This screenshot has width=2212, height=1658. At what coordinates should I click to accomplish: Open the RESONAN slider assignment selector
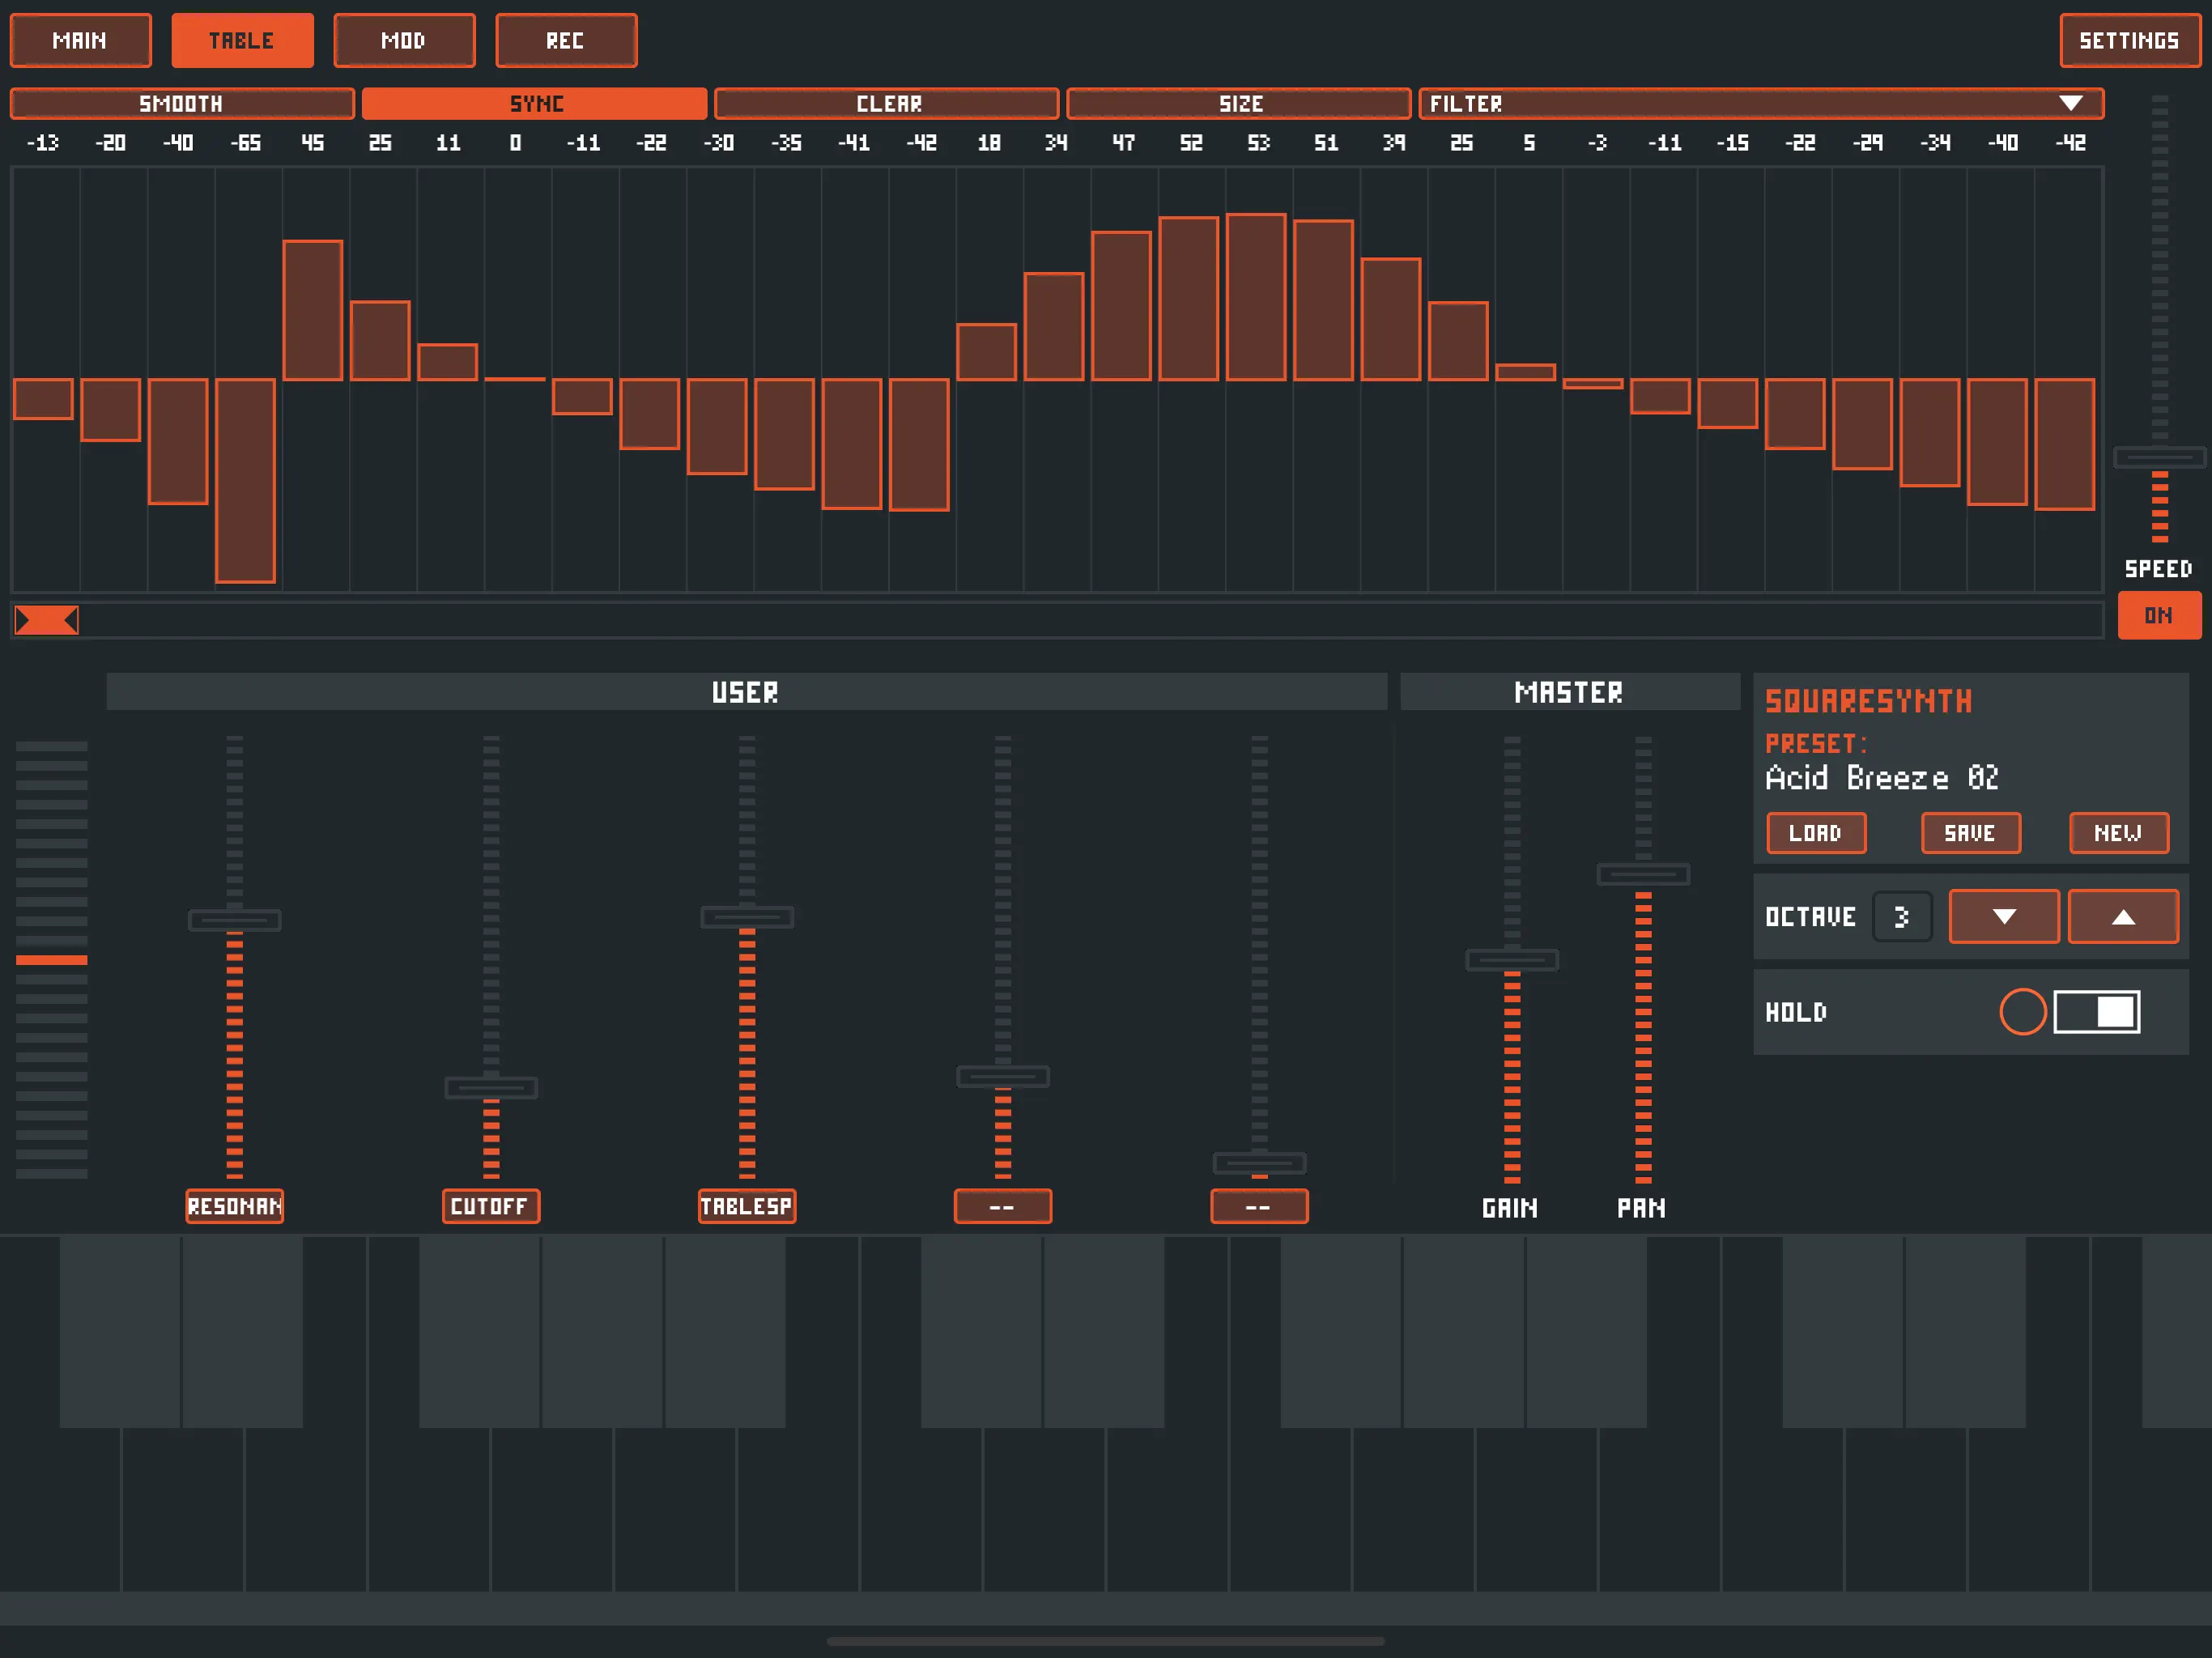235,1206
